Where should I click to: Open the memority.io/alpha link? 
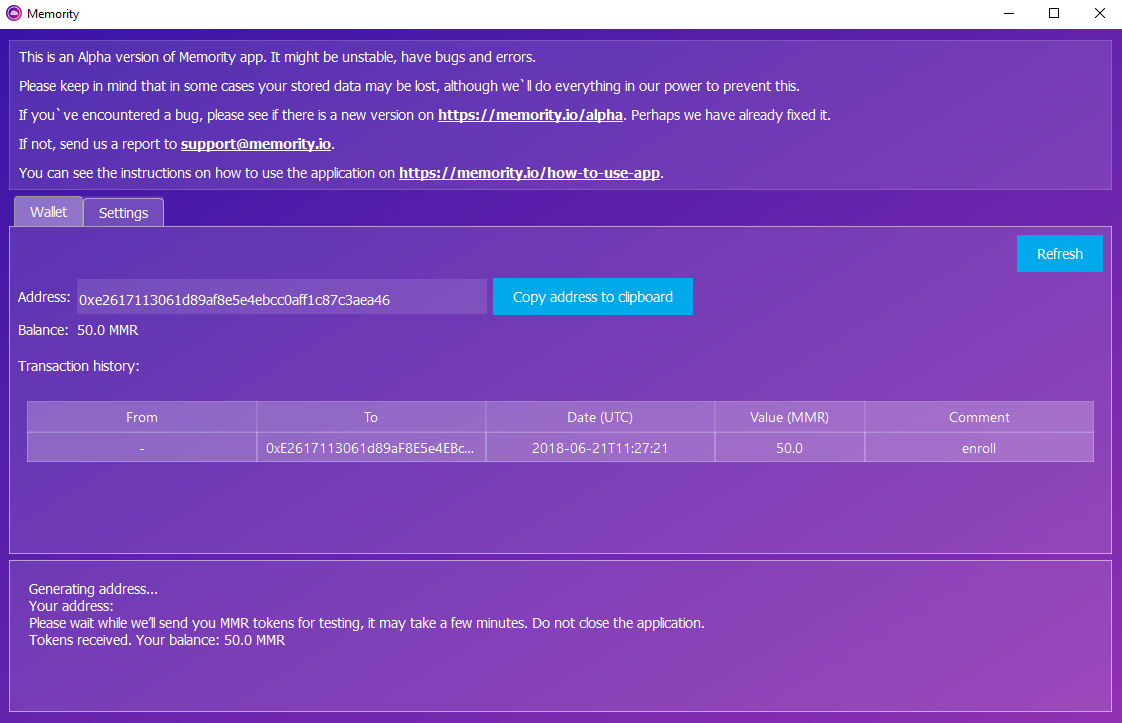[530, 115]
